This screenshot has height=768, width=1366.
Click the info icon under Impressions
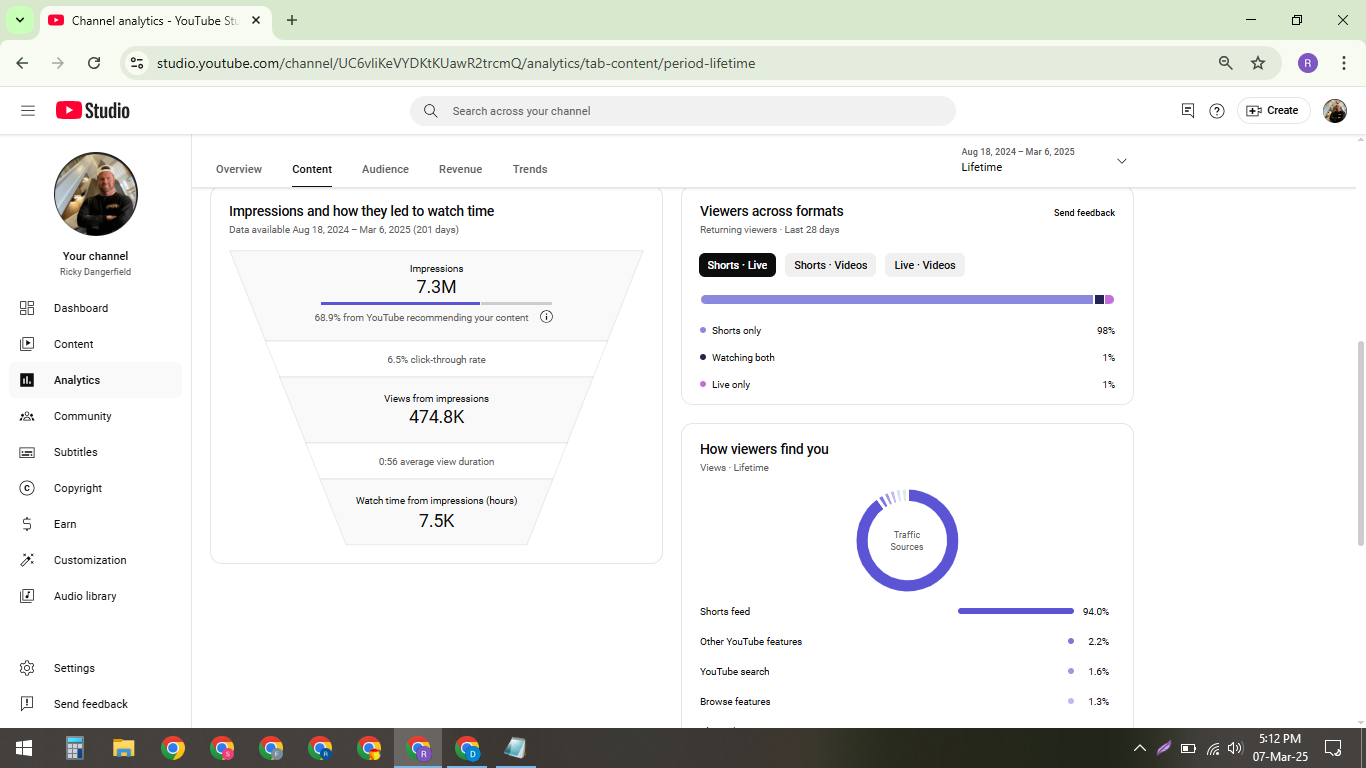click(546, 317)
